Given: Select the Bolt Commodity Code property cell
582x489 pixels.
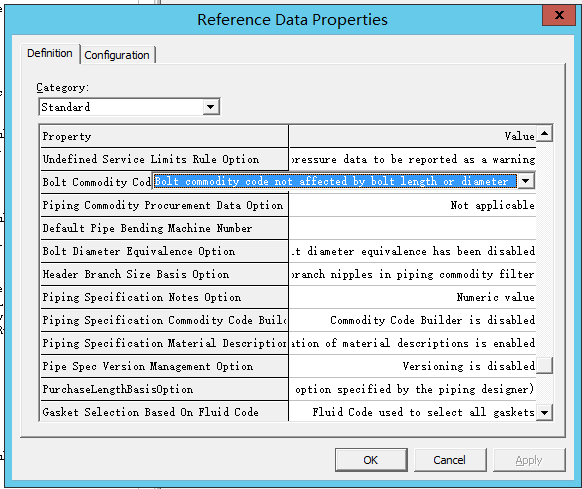Looking at the screenshot, I should [96, 182].
